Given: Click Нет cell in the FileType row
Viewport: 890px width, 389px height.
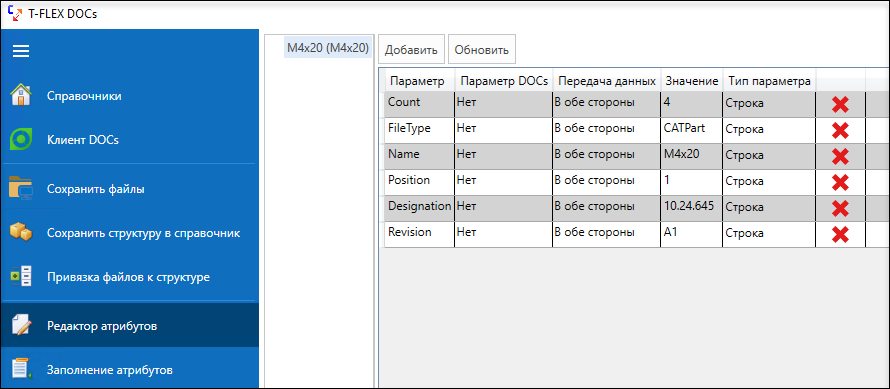Looking at the screenshot, I should [503, 130].
